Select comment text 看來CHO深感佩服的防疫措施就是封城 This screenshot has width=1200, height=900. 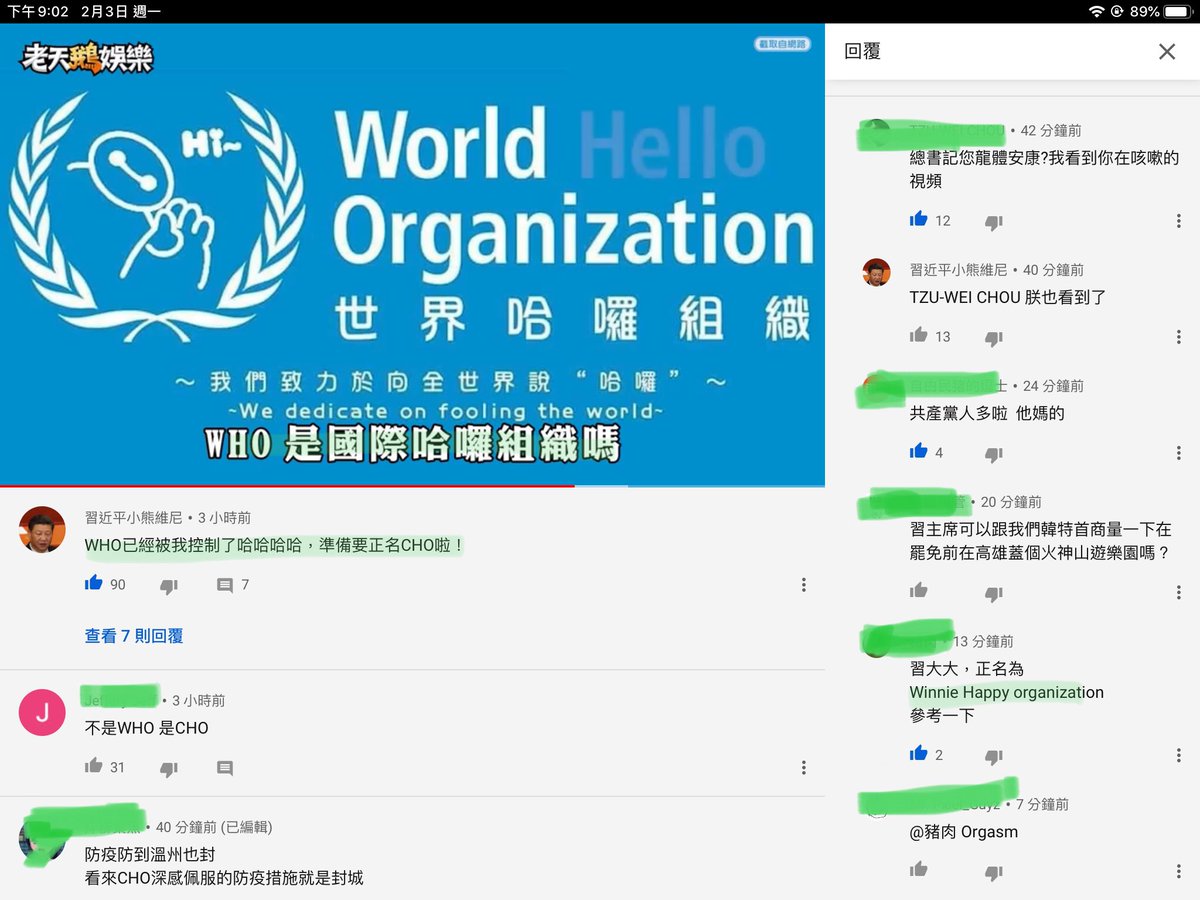point(224,878)
